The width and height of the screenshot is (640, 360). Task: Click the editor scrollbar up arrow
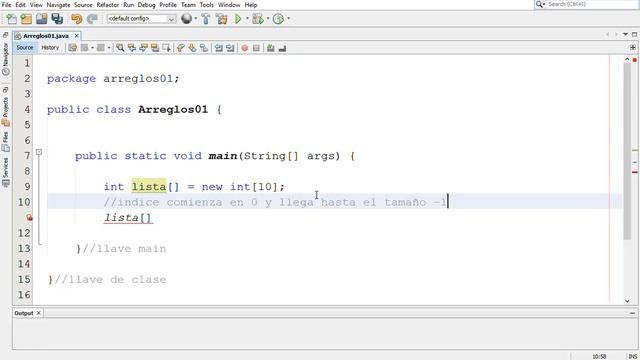click(627, 59)
